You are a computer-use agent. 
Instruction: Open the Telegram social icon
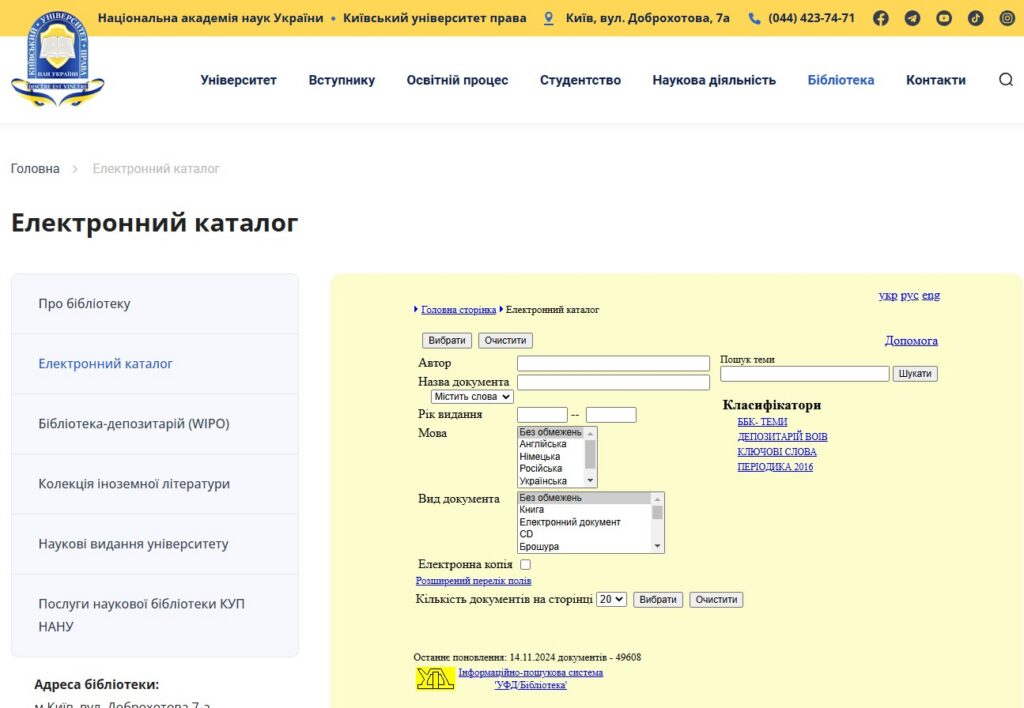coord(912,18)
